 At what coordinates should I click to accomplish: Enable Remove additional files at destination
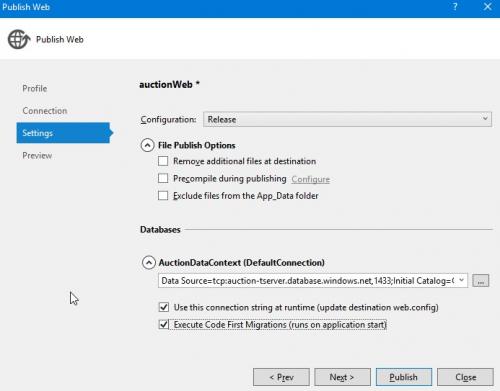click(163, 161)
